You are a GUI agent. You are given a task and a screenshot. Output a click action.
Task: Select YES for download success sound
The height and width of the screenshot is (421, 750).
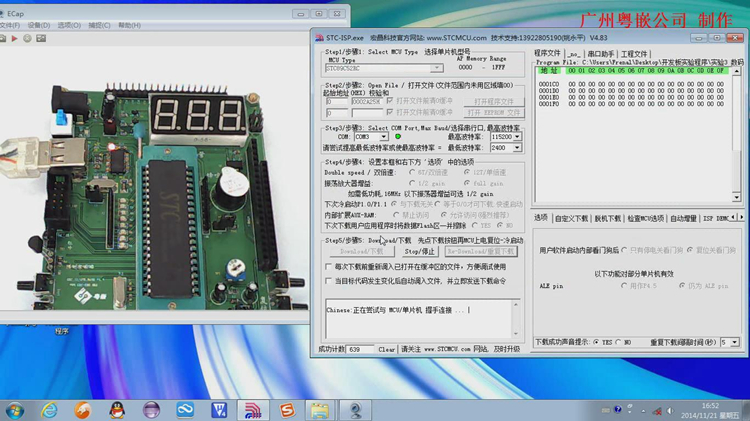tap(596, 342)
